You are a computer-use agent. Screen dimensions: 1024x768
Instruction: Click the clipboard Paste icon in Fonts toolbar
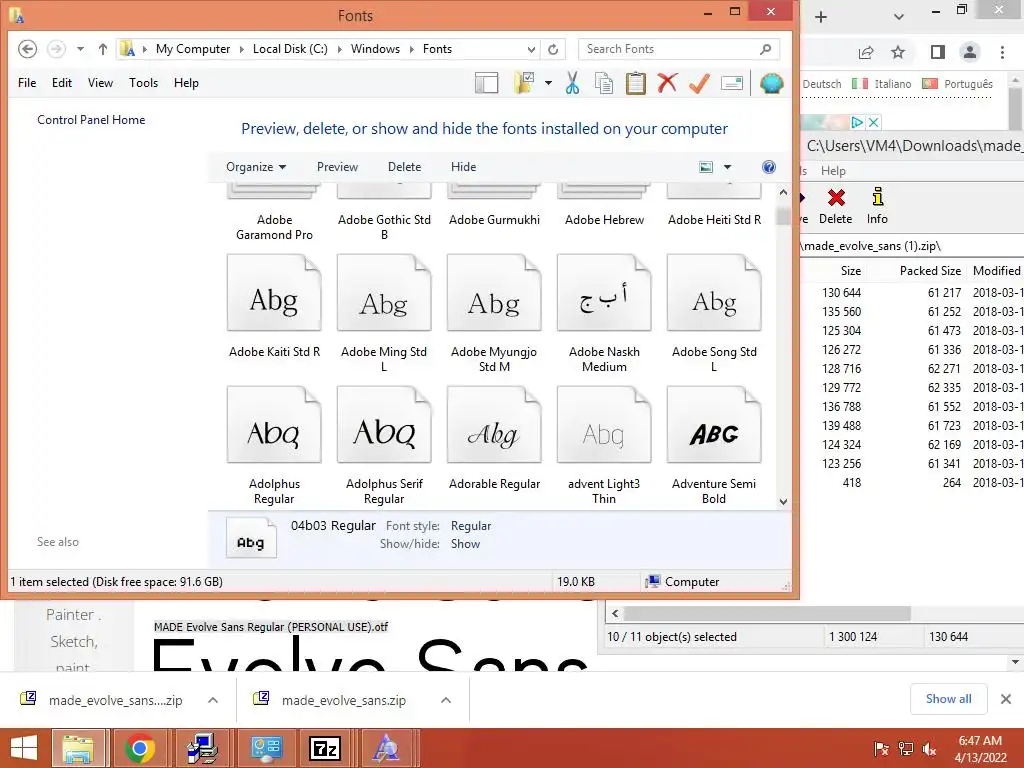point(635,83)
